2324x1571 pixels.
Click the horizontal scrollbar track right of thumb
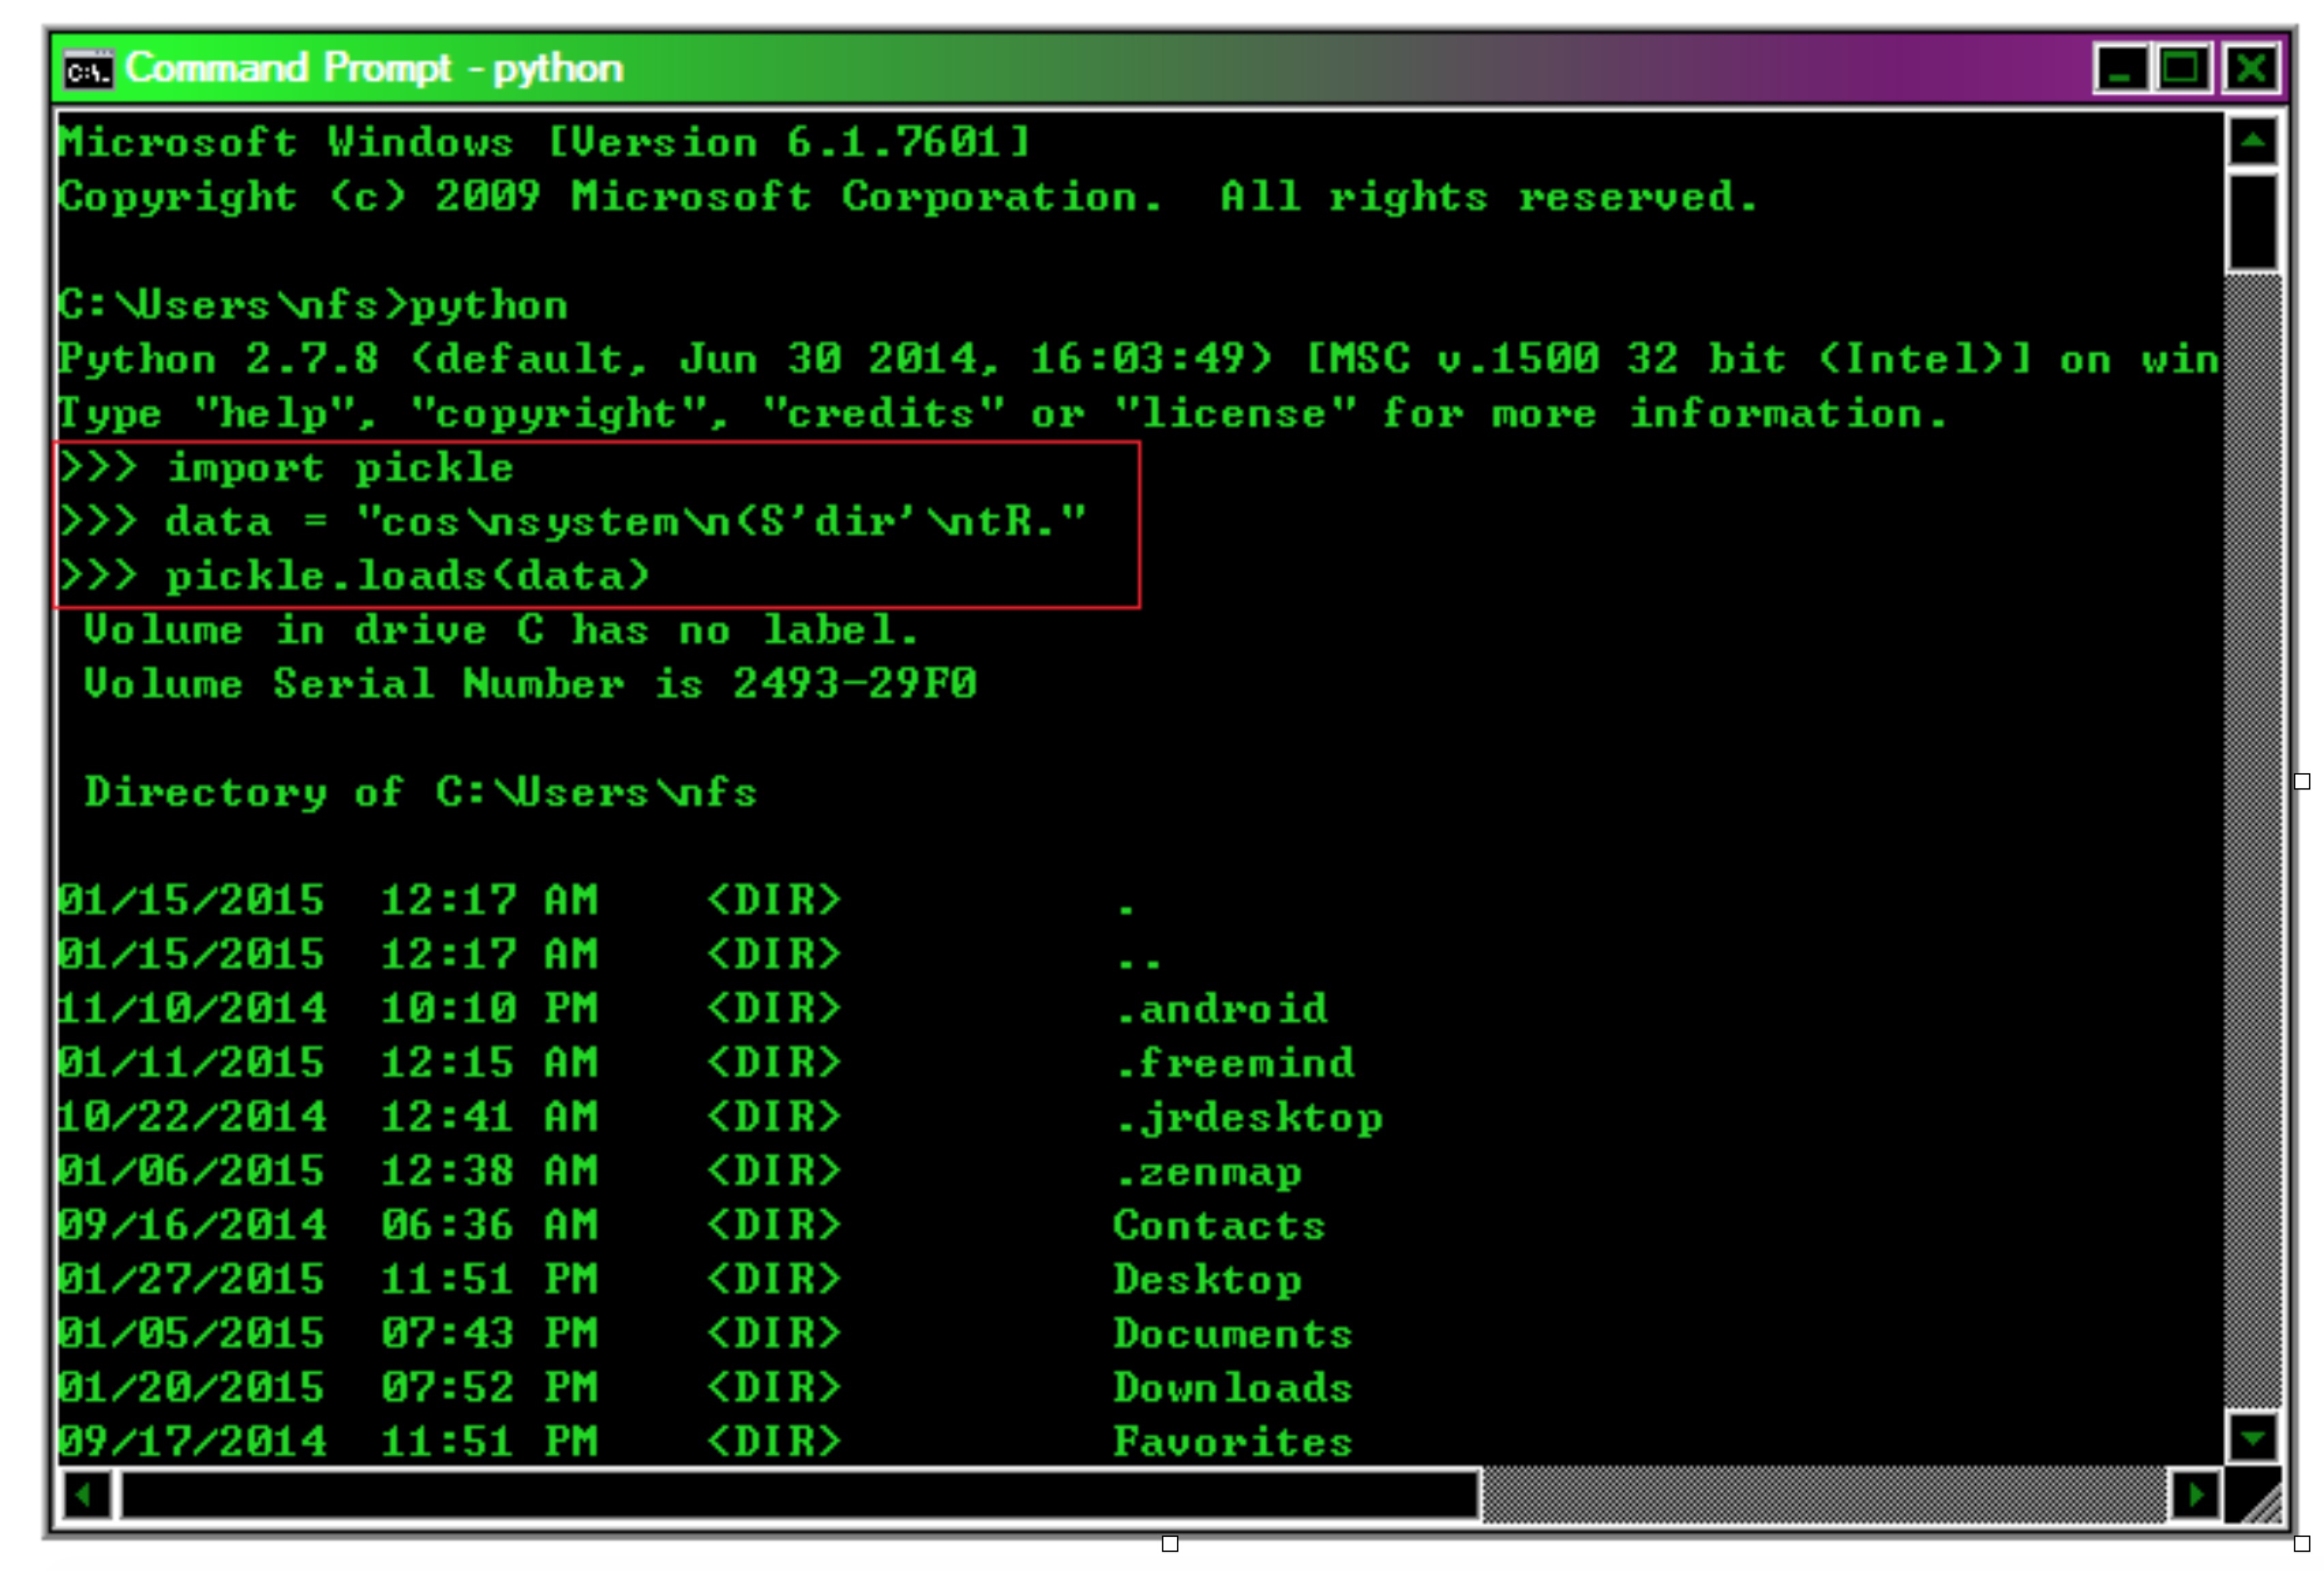[x=1825, y=1496]
